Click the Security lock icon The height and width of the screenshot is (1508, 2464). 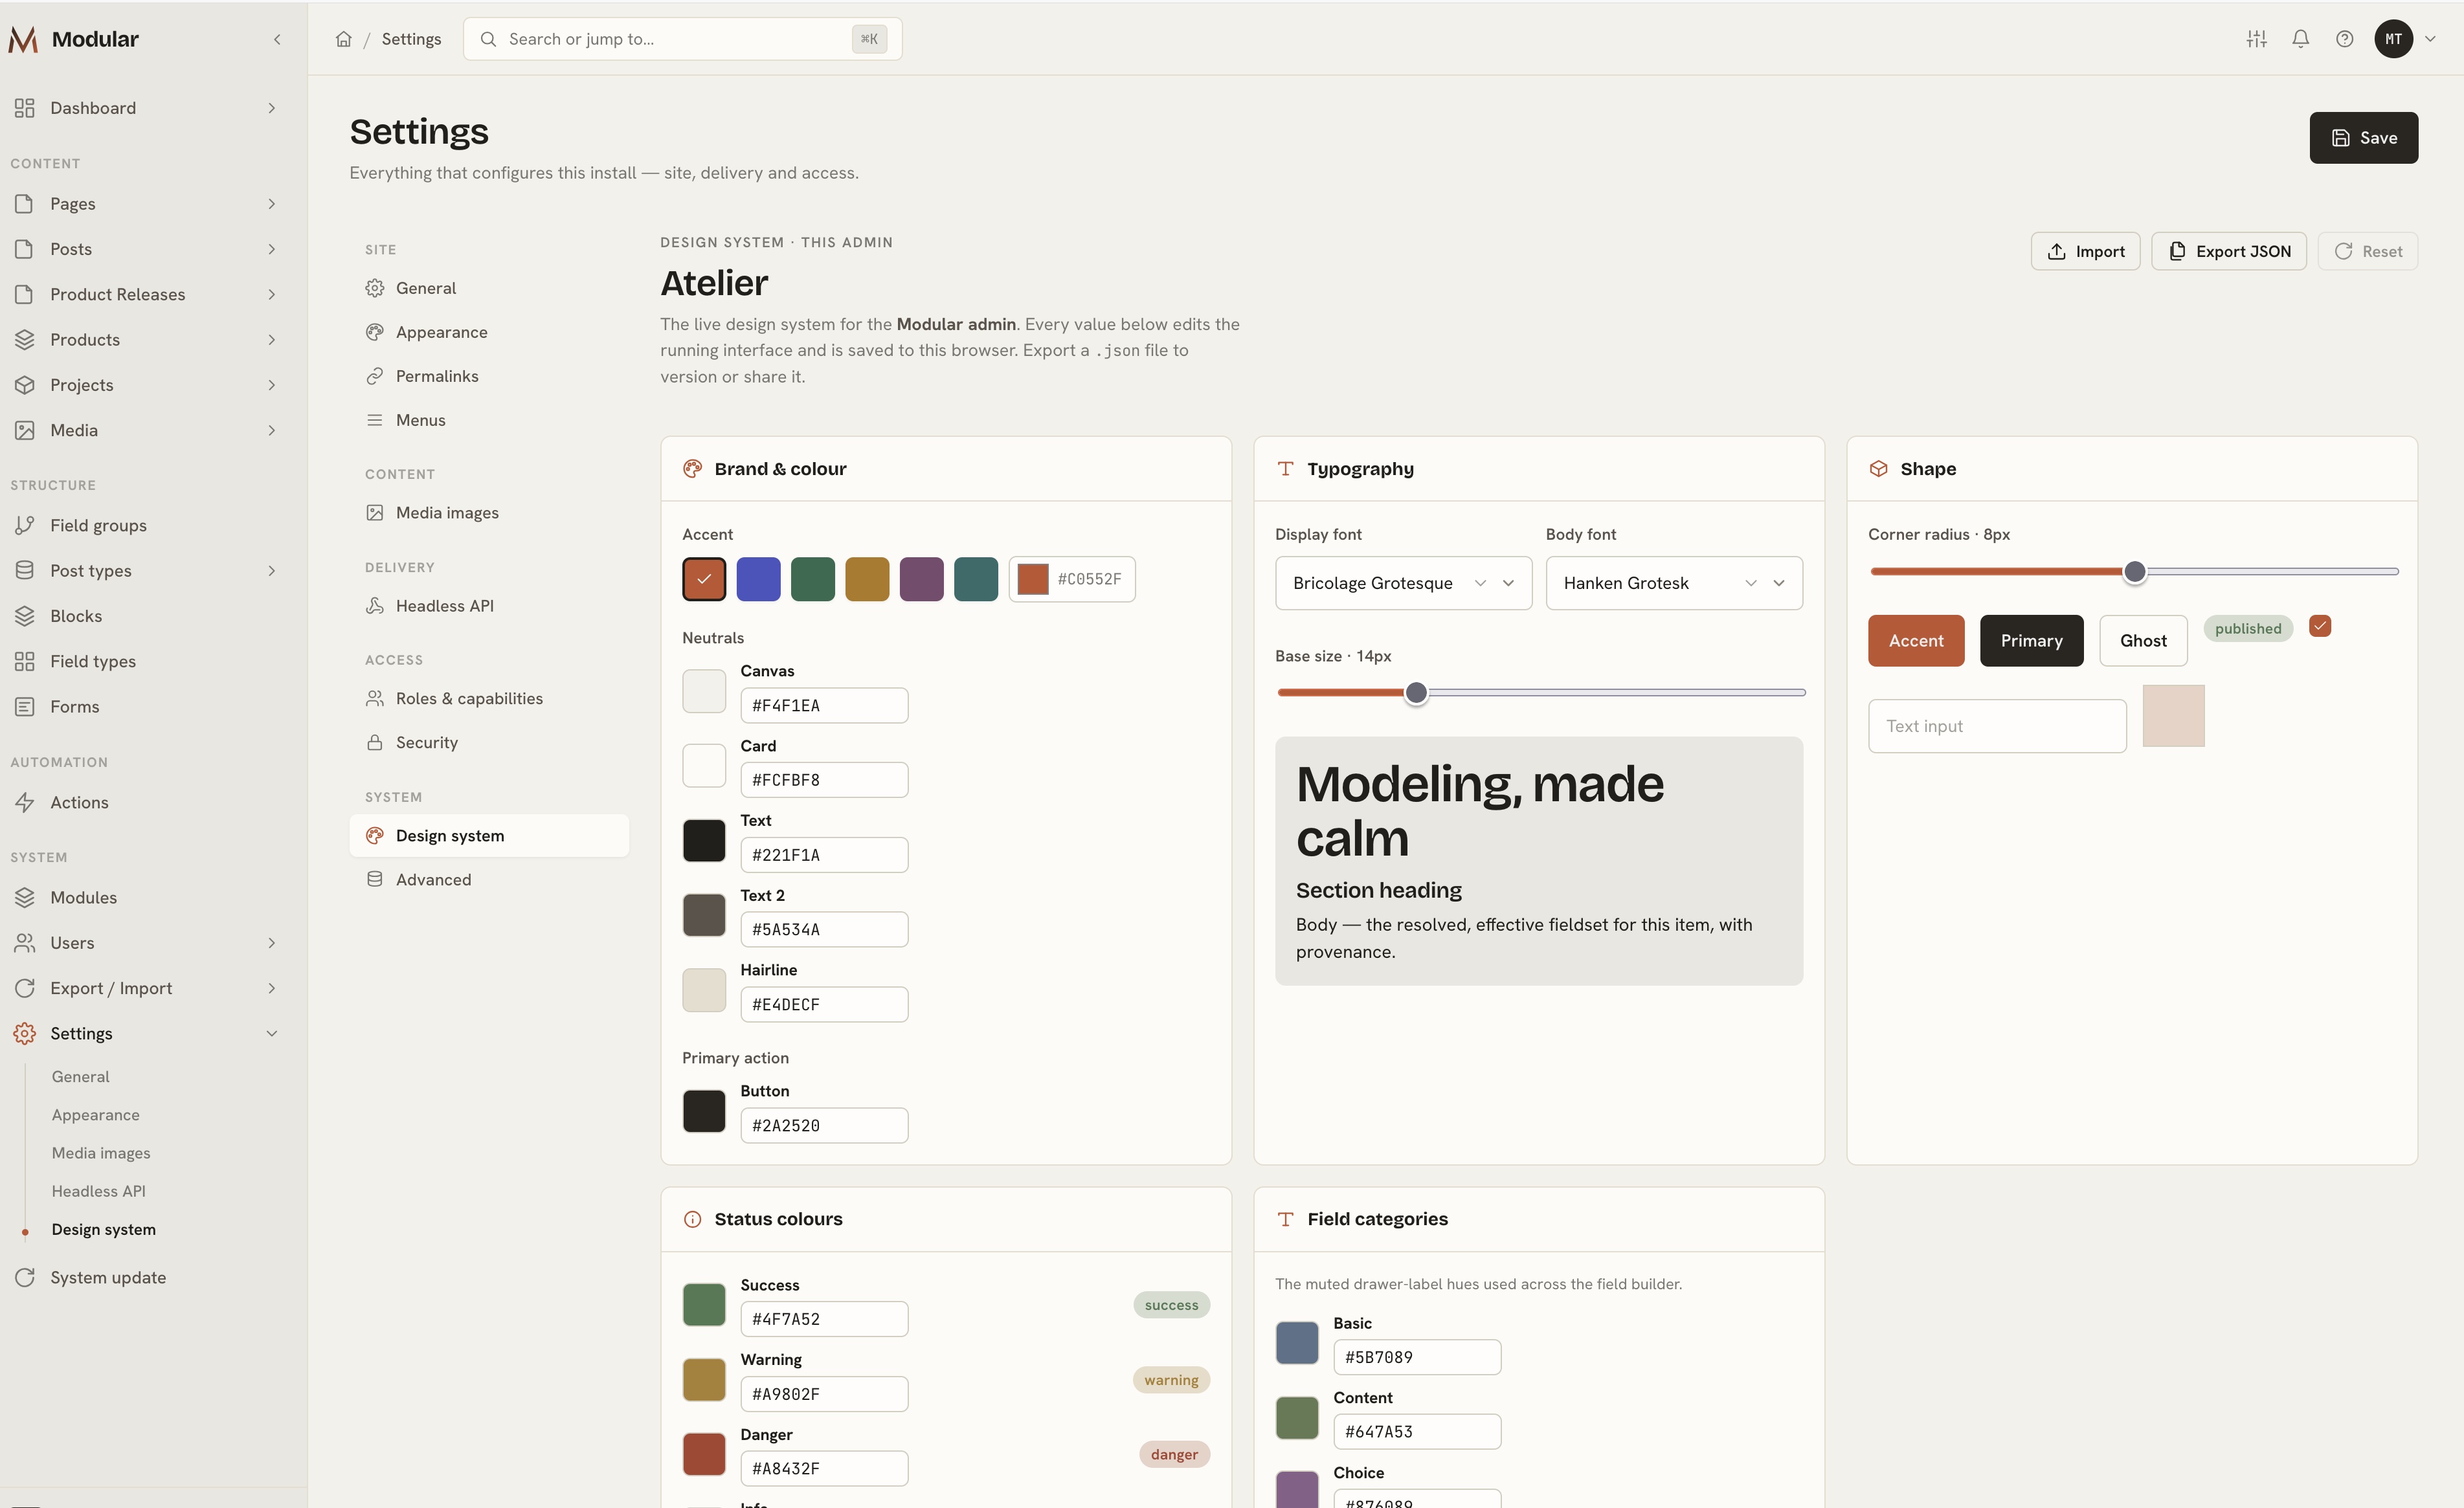tap(375, 742)
